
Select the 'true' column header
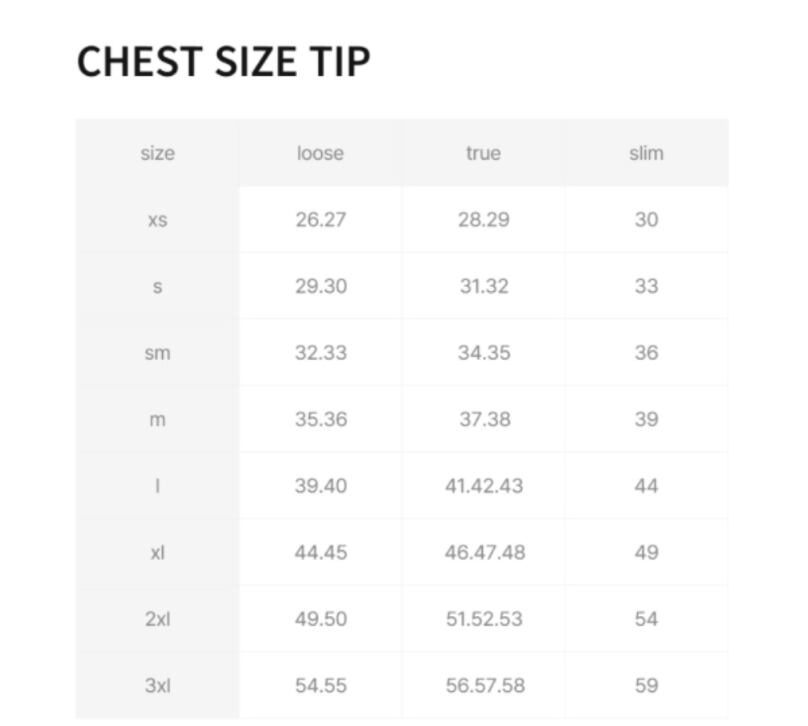[x=483, y=153]
